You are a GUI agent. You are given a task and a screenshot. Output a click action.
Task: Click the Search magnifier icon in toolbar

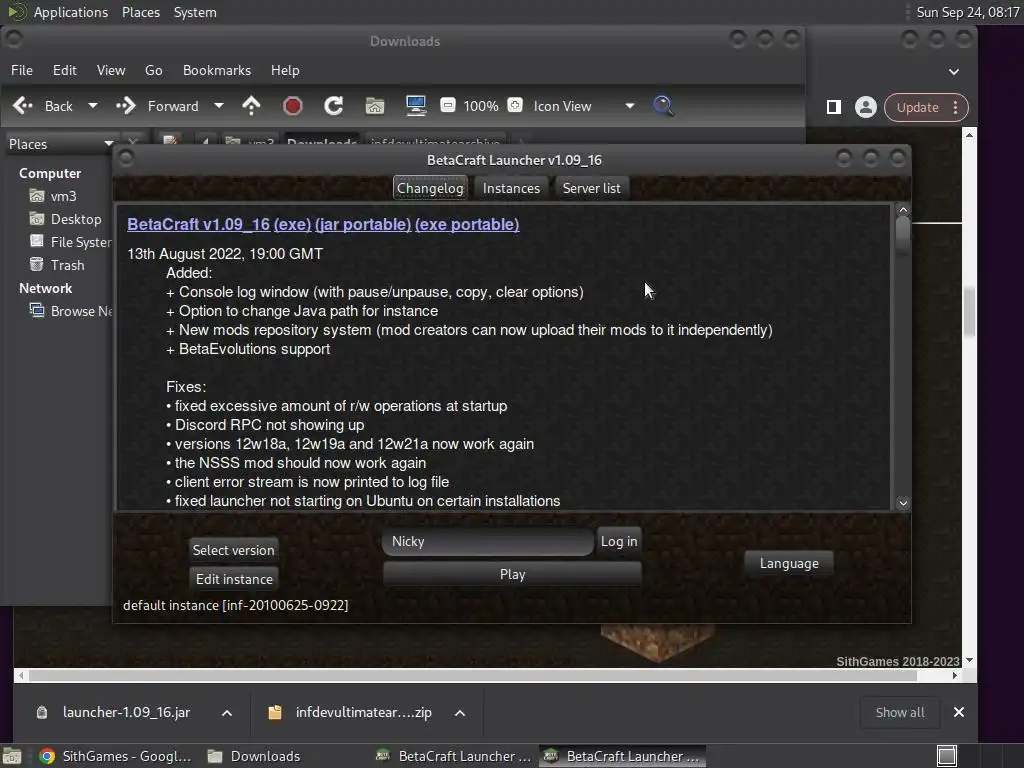coord(664,106)
